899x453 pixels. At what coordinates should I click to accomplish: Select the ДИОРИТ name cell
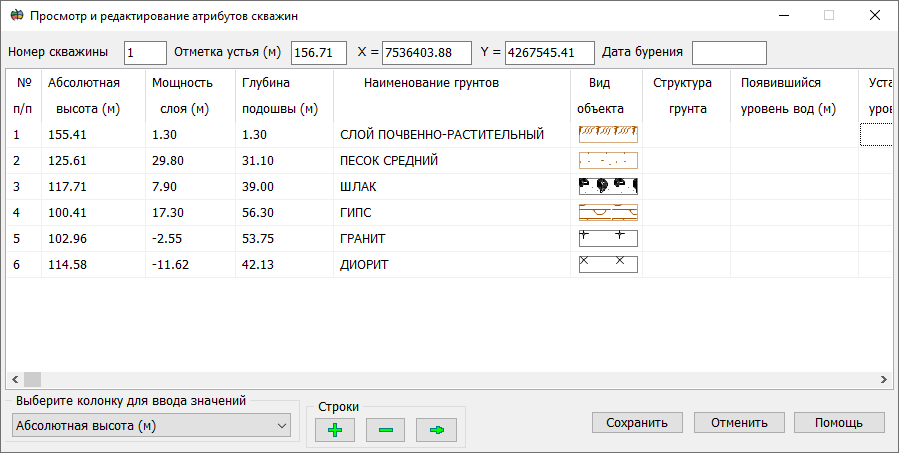tap(452, 264)
